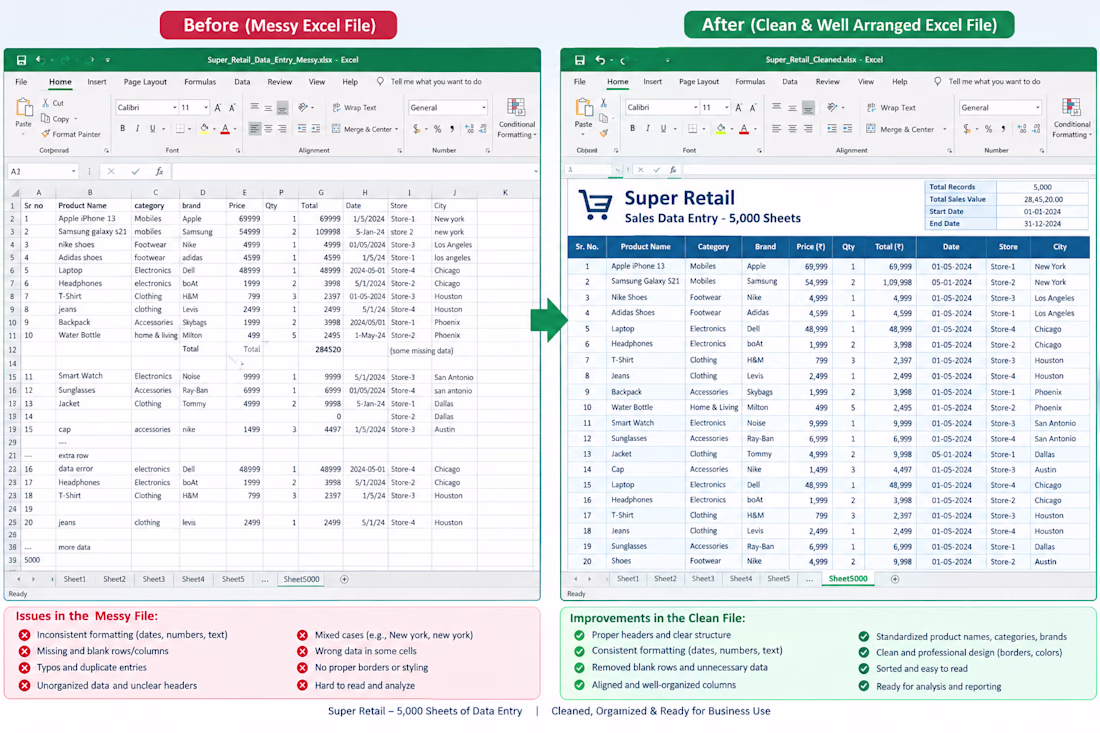Increase font size in the Messy Excel window
This screenshot has width=1100, height=733.
click(218, 107)
